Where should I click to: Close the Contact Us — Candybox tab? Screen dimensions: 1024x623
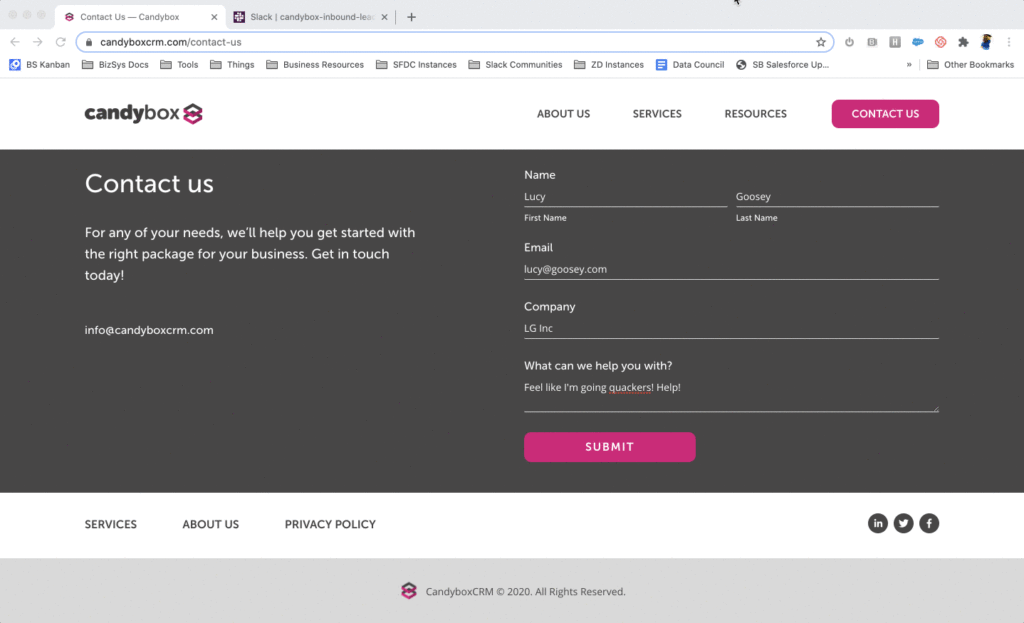coord(214,17)
